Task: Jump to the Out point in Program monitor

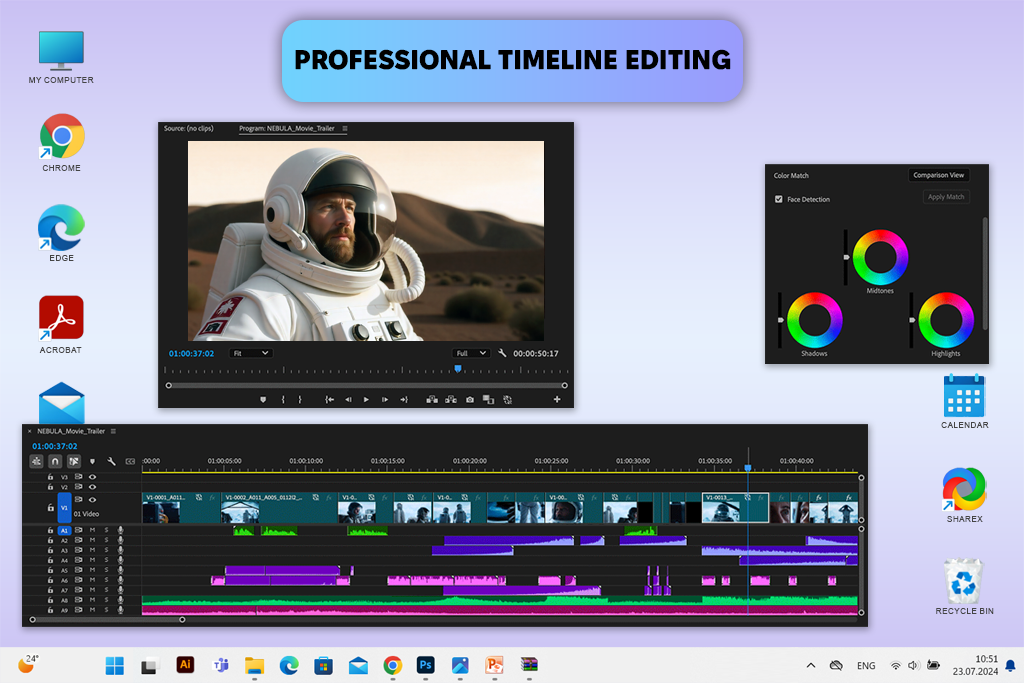Action: point(404,400)
